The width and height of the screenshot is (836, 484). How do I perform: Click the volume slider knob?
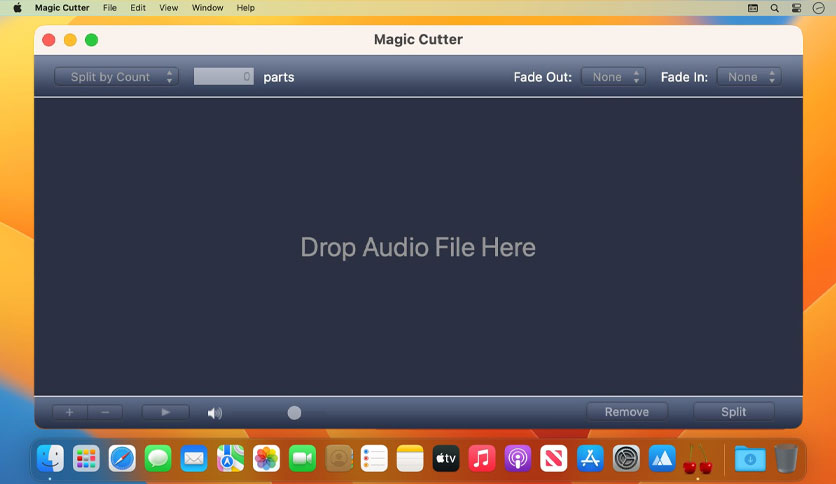pyautogui.click(x=294, y=413)
